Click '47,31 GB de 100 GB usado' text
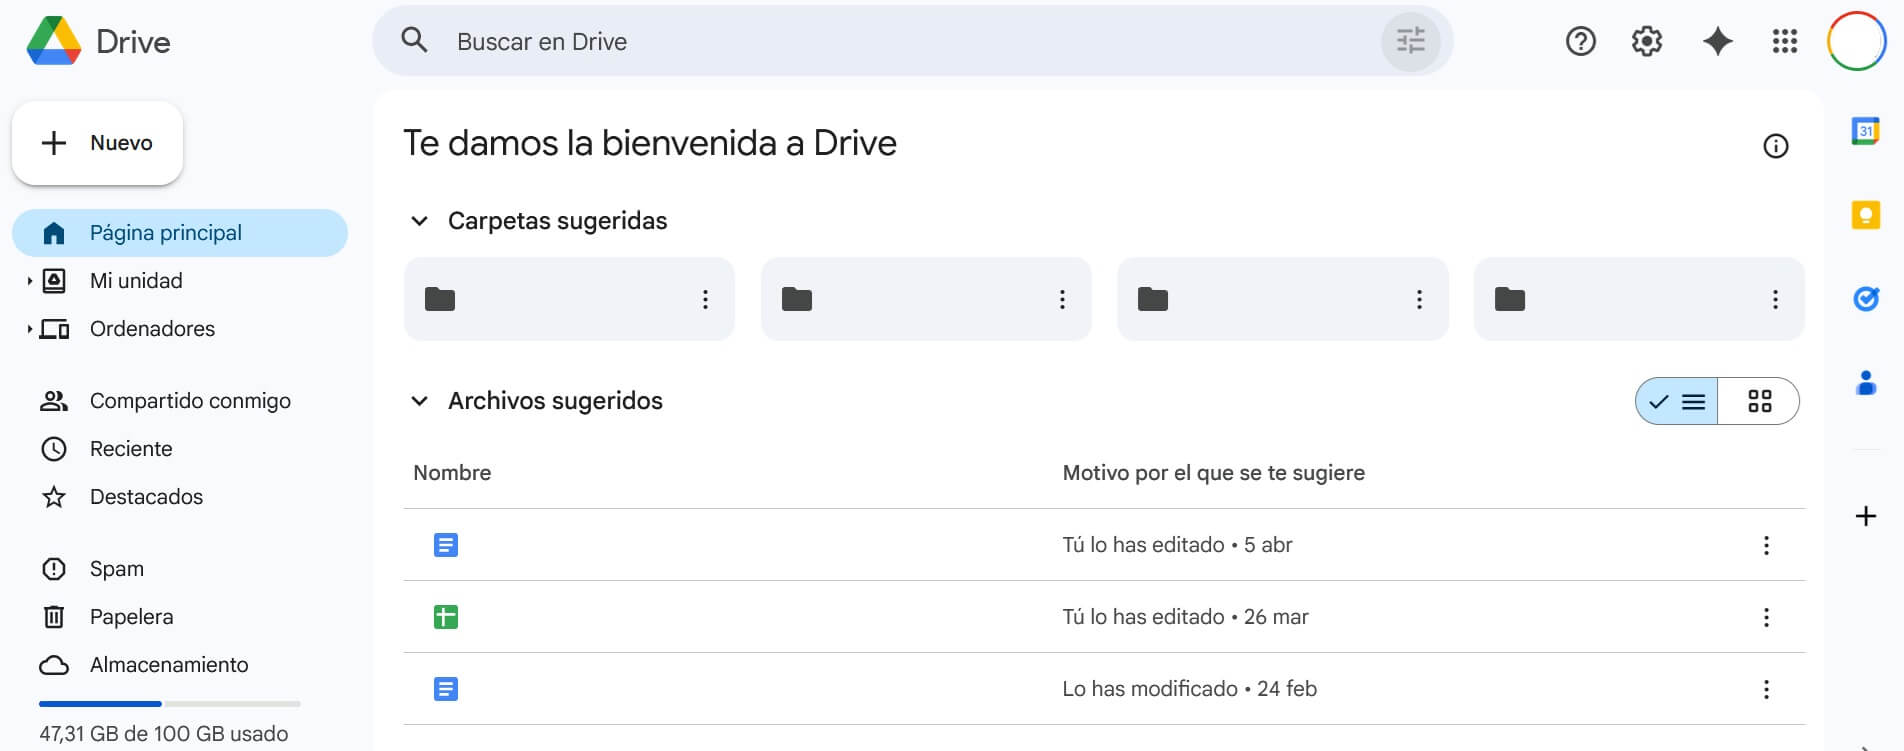Image resolution: width=1904 pixels, height=751 pixels. click(164, 734)
